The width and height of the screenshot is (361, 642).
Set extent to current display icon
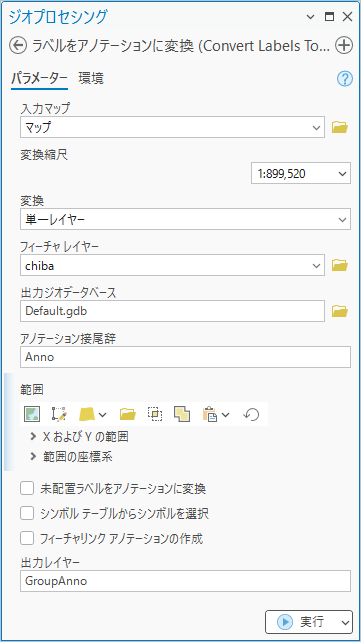click(32, 414)
